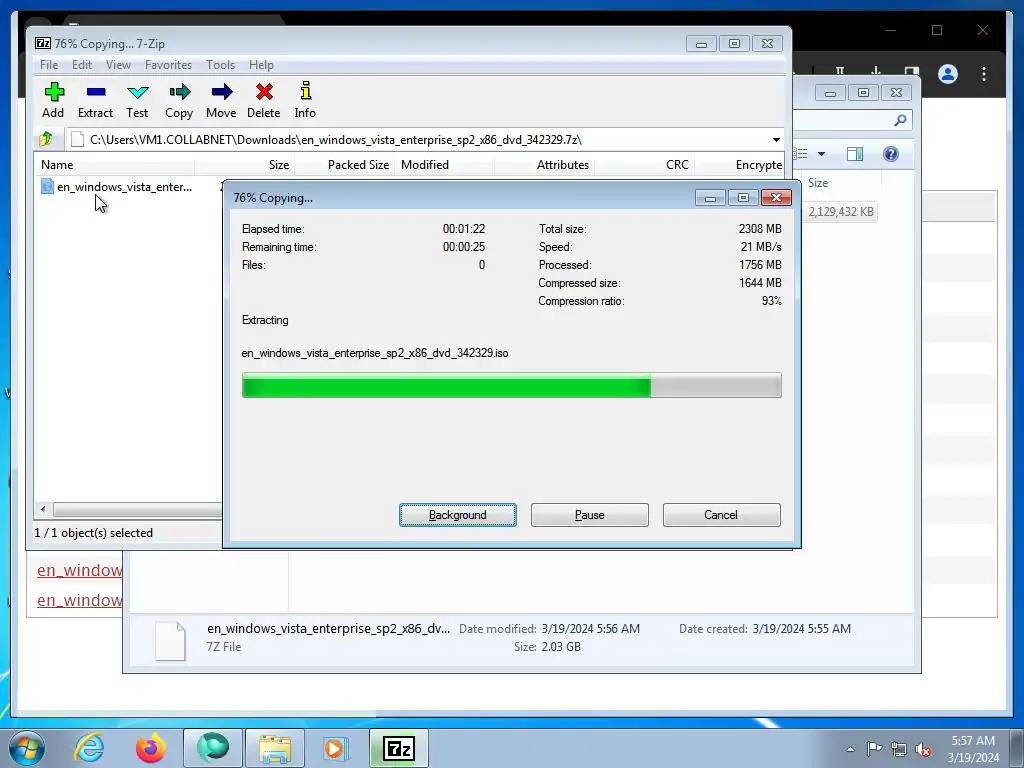Maximize the 76% Copying dialog
Viewport: 1024px width, 768px height.
click(743, 197)
